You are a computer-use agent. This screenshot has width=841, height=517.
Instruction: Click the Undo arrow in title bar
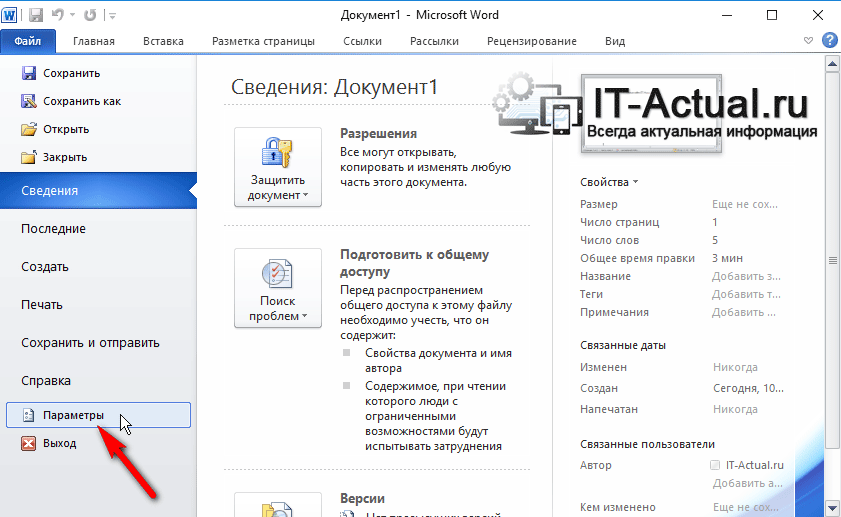click(x=59, y=15)
